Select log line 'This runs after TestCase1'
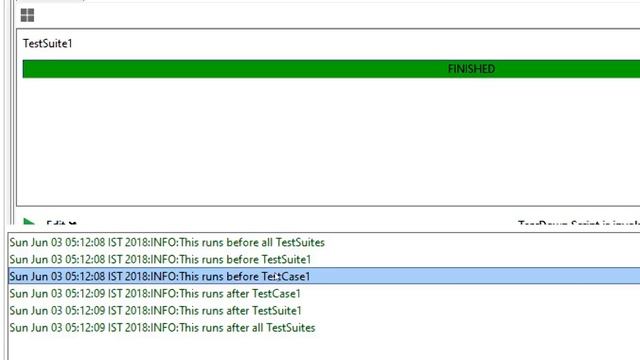 pos(155,293)
